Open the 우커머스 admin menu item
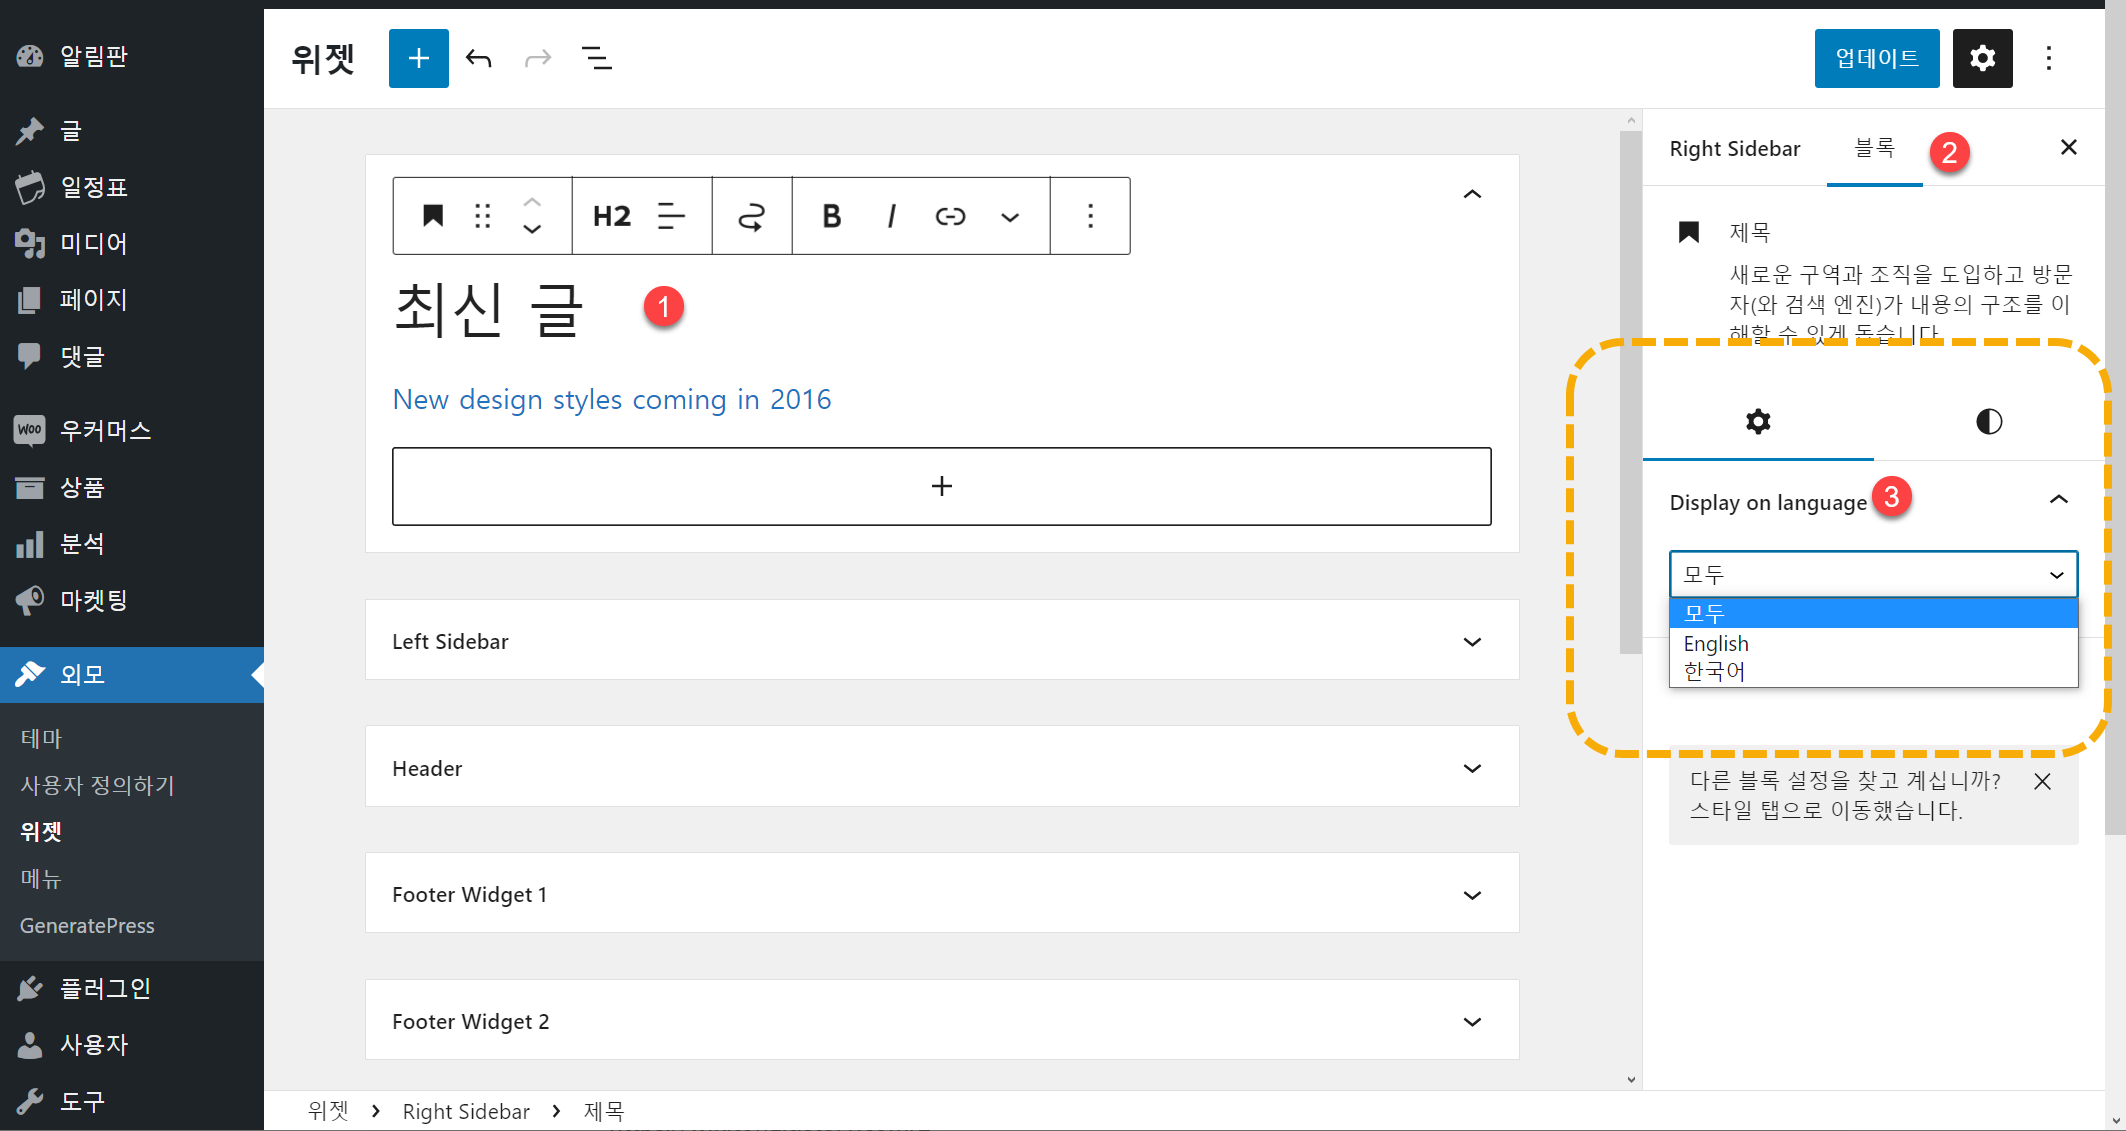Screen dimensions: 2126x1131 tap(105, 430)
